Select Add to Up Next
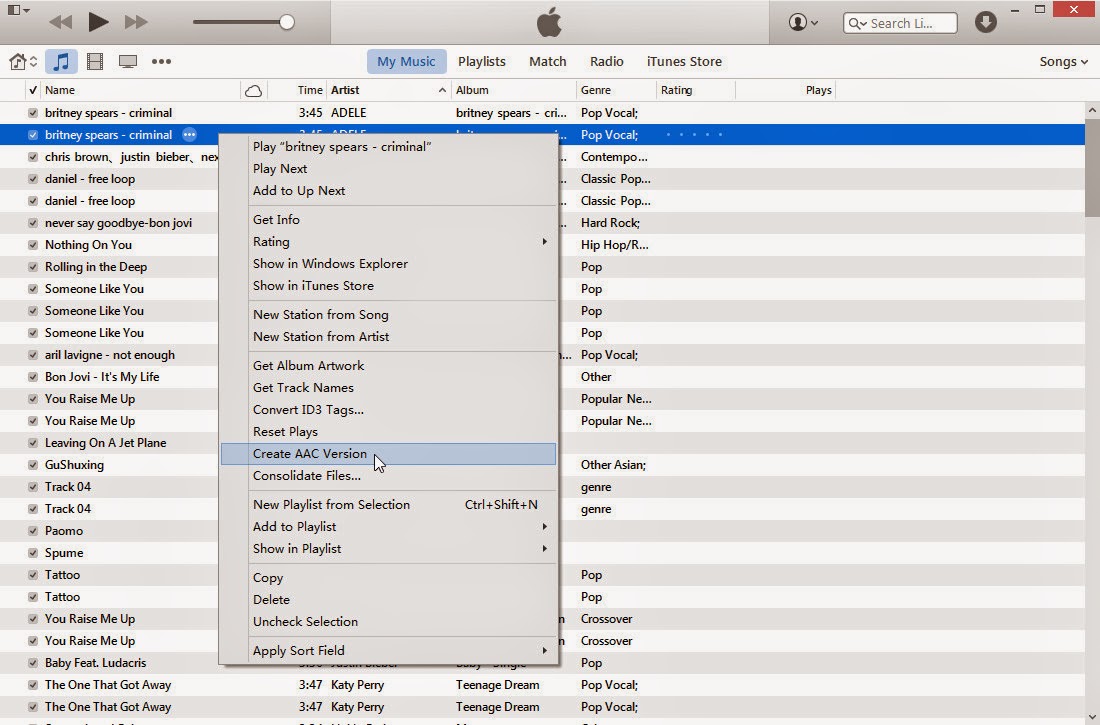This screenshot has width=1100, height=725. point(388,191)
